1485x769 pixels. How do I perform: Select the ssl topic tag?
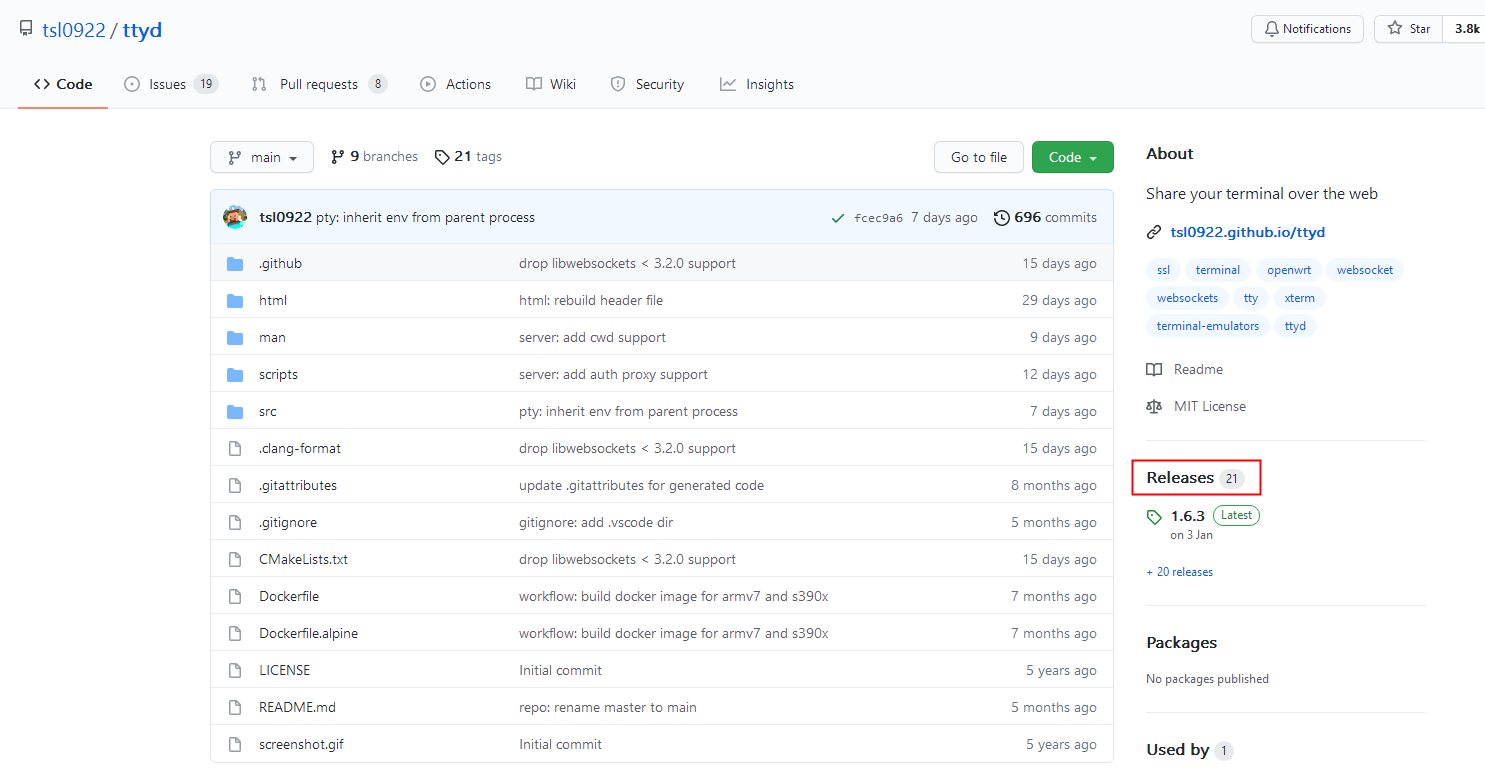point(1163,270)
